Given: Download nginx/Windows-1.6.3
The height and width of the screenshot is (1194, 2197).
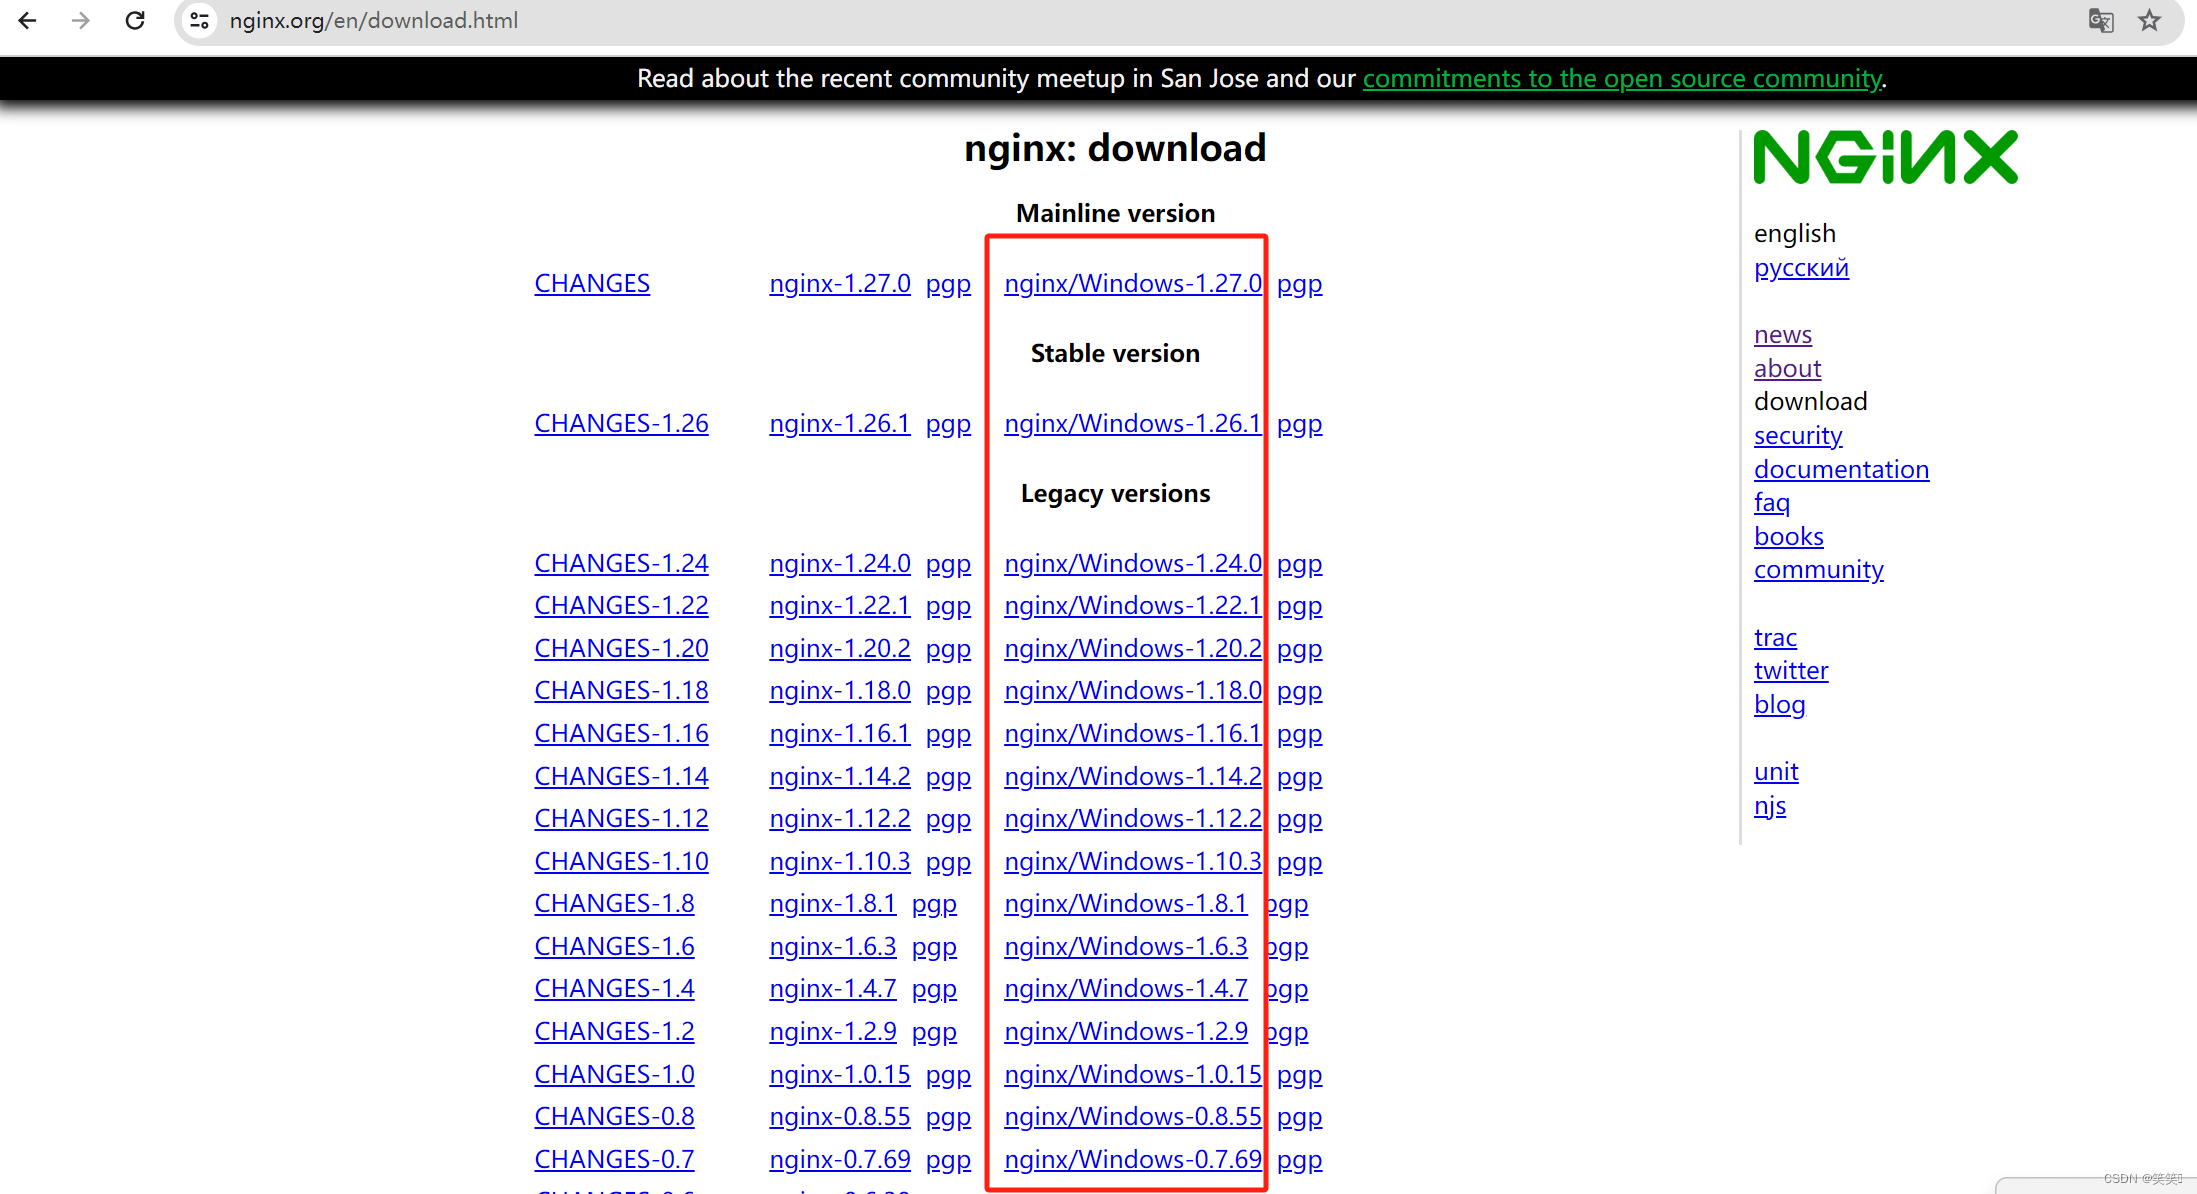Looking at the screenshot, I should 1126,946.
